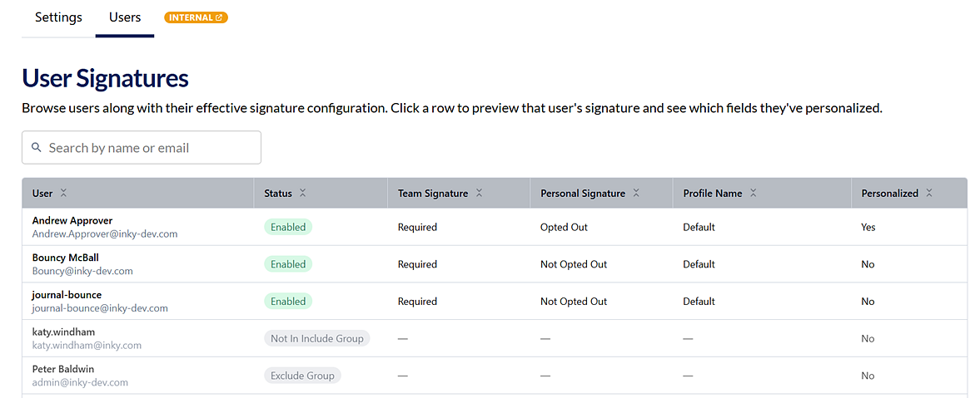Select the Peter Baldwin row
975x398 pixels.
(494, 376)
